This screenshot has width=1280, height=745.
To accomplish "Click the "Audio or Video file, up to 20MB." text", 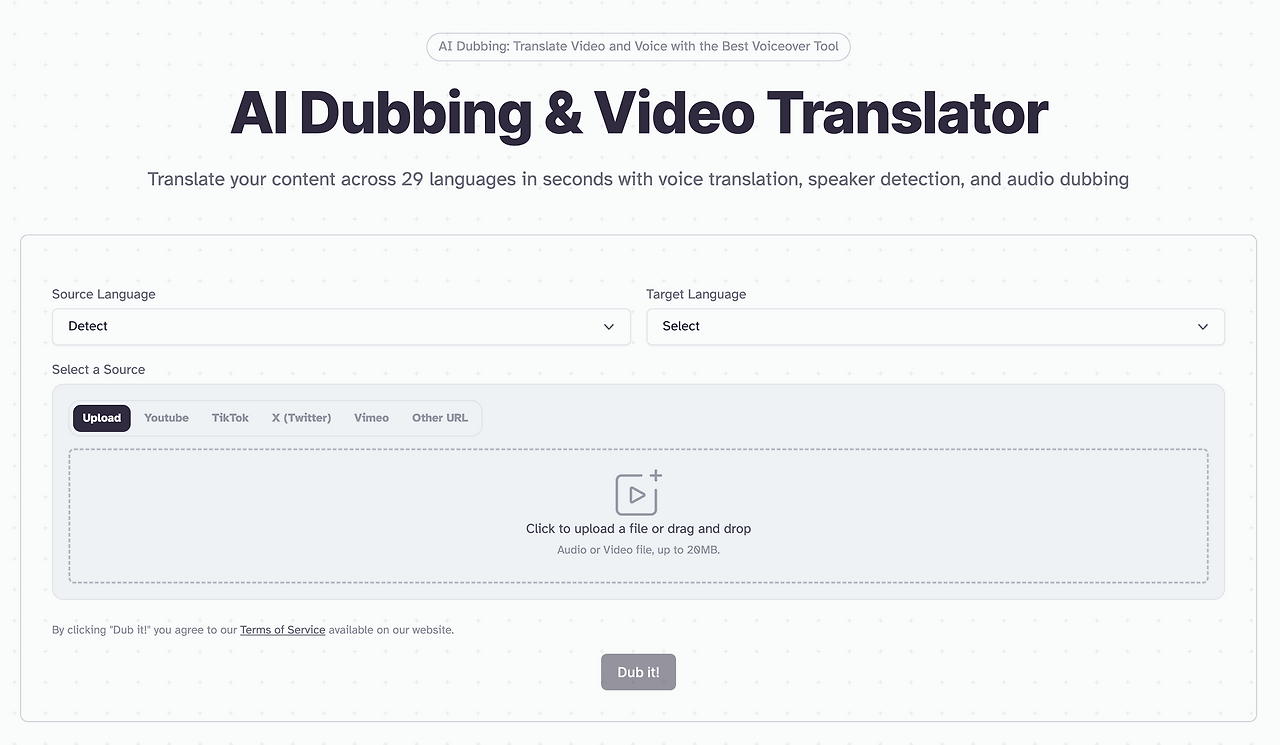I will tap(638, 550).
